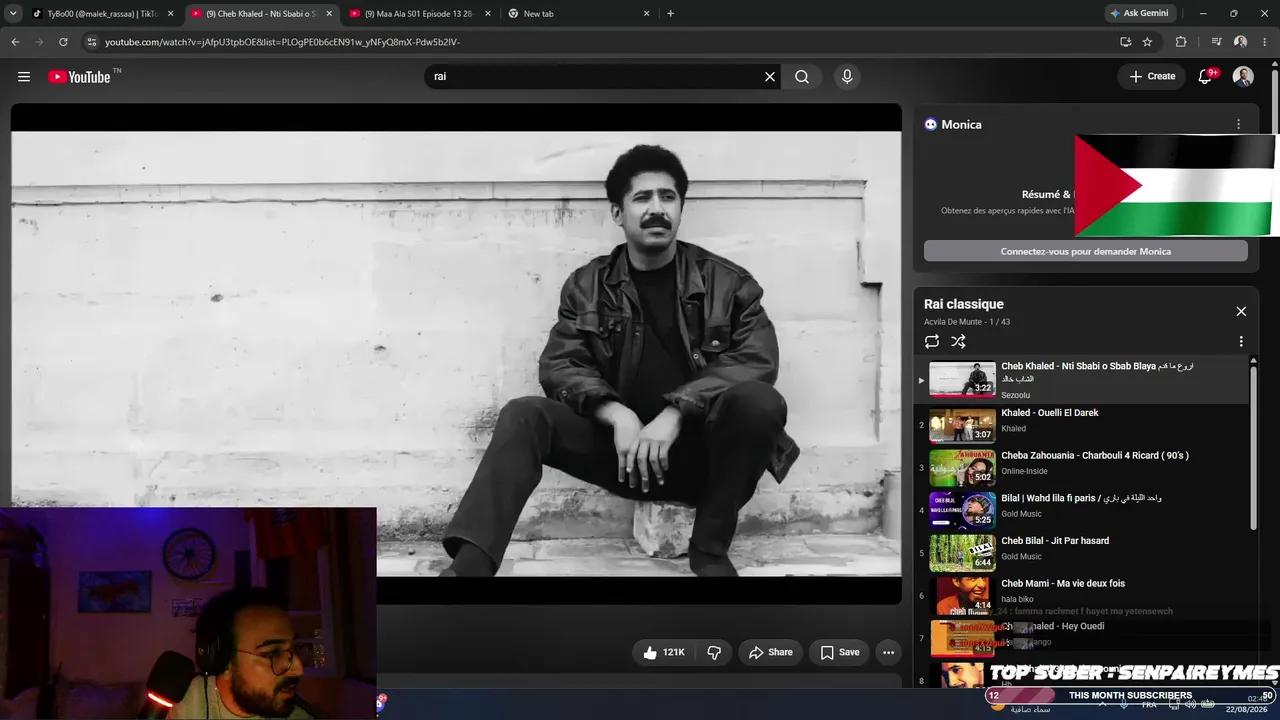The image size is (1280, 720).
Task: Bookmark this page with the star
Action: pos(1147,42)
